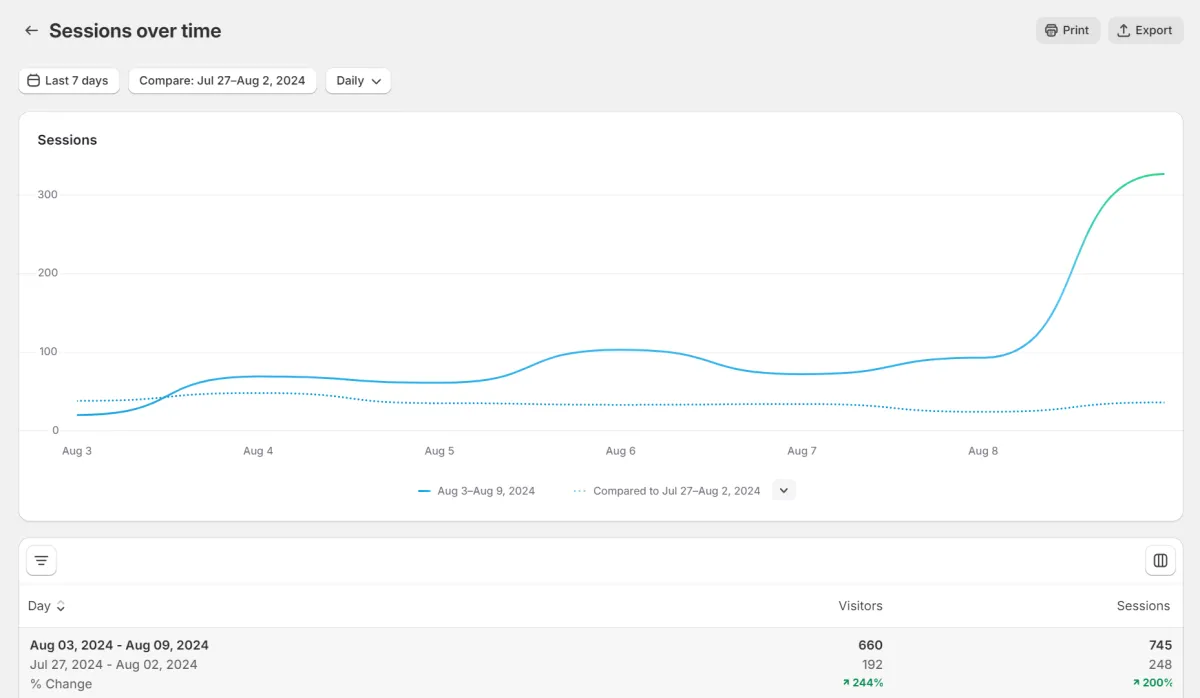1200x698 pixels.
Task: Expand the Daily interval dropdown
Action: point(358,81)
